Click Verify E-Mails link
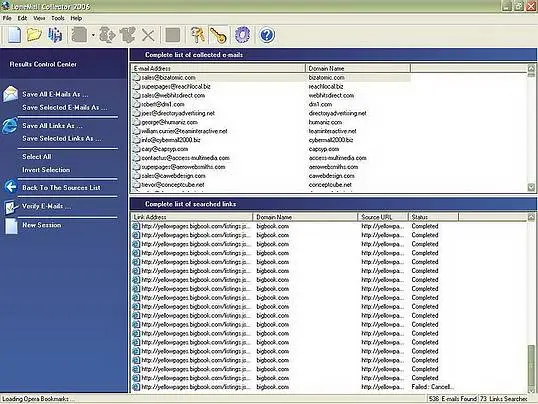 click(46, 206)
